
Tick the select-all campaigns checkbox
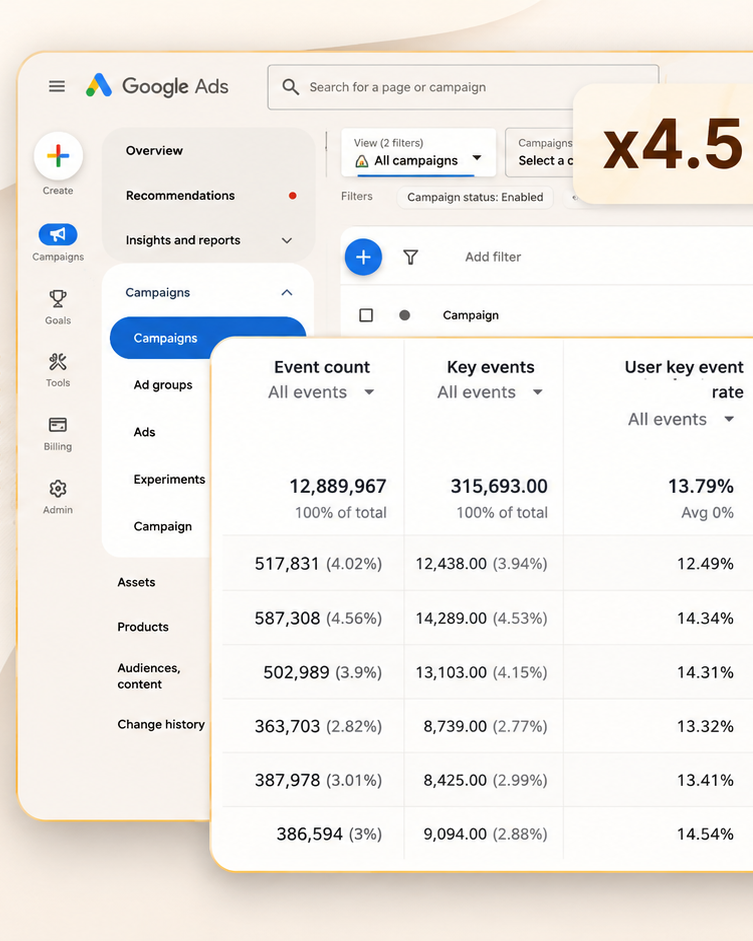366,315
